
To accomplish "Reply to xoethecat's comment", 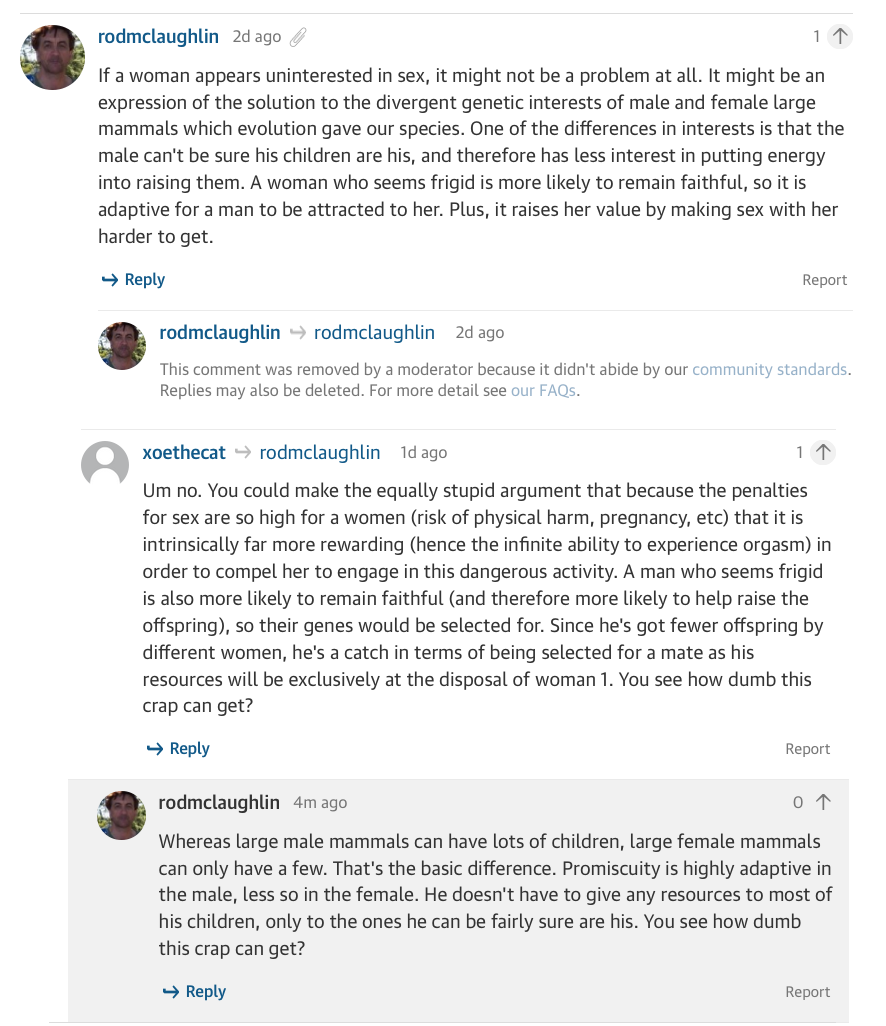I will click(178, 749).
